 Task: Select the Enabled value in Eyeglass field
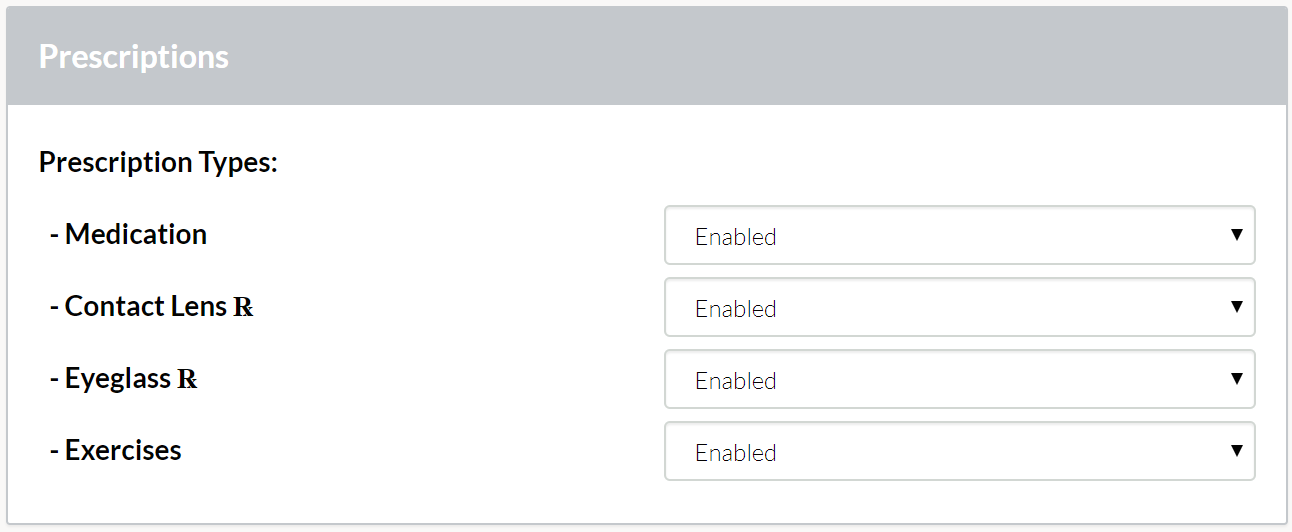[736, 381]
